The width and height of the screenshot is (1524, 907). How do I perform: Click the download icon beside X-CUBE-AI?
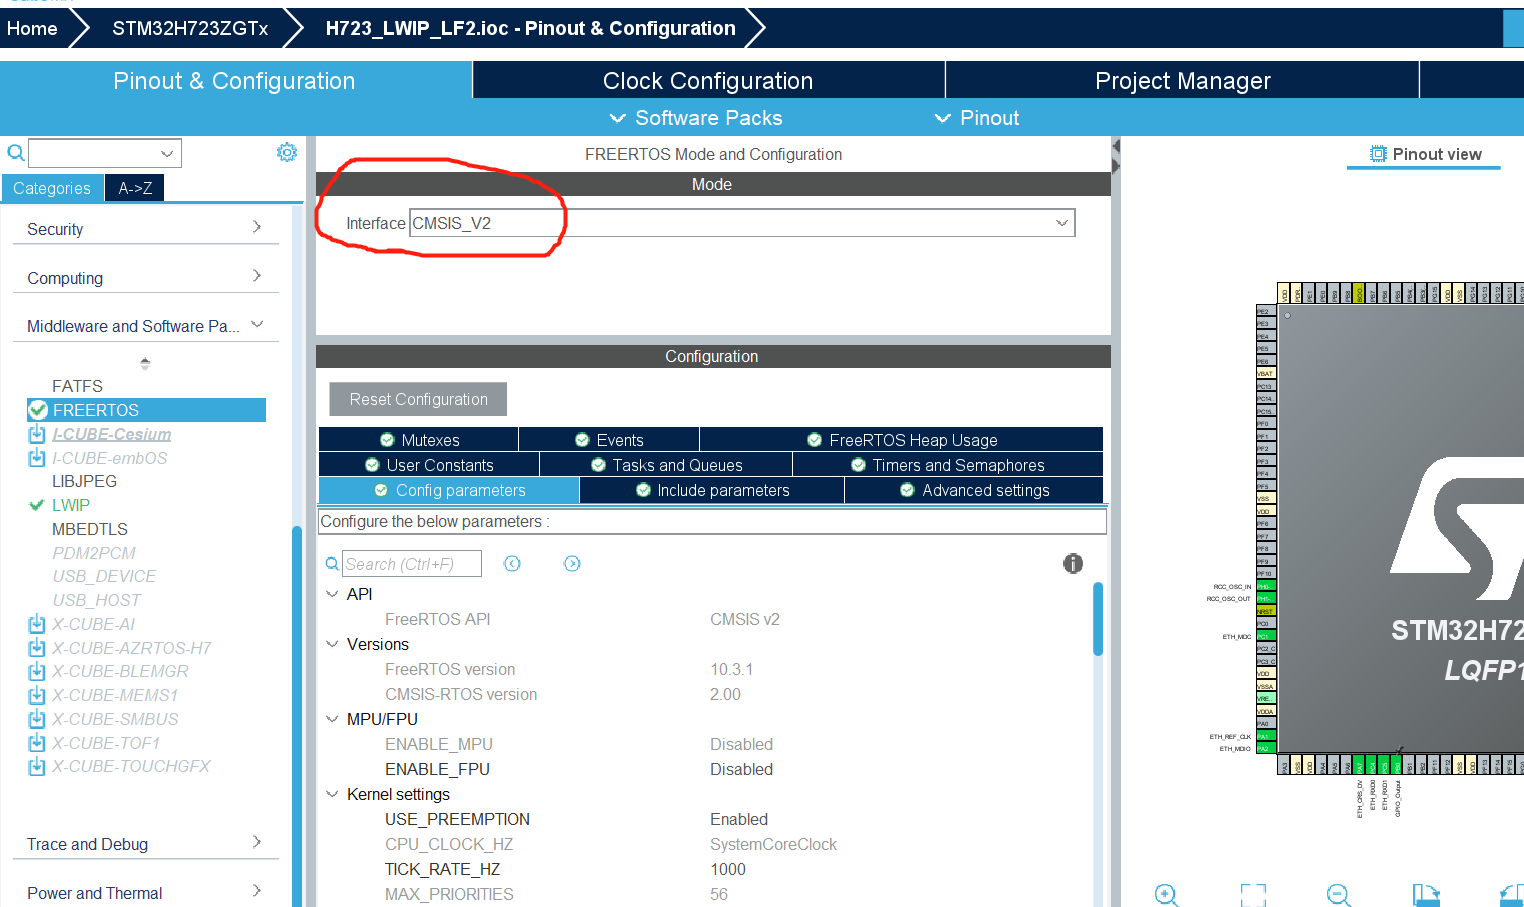pos(37,624)
